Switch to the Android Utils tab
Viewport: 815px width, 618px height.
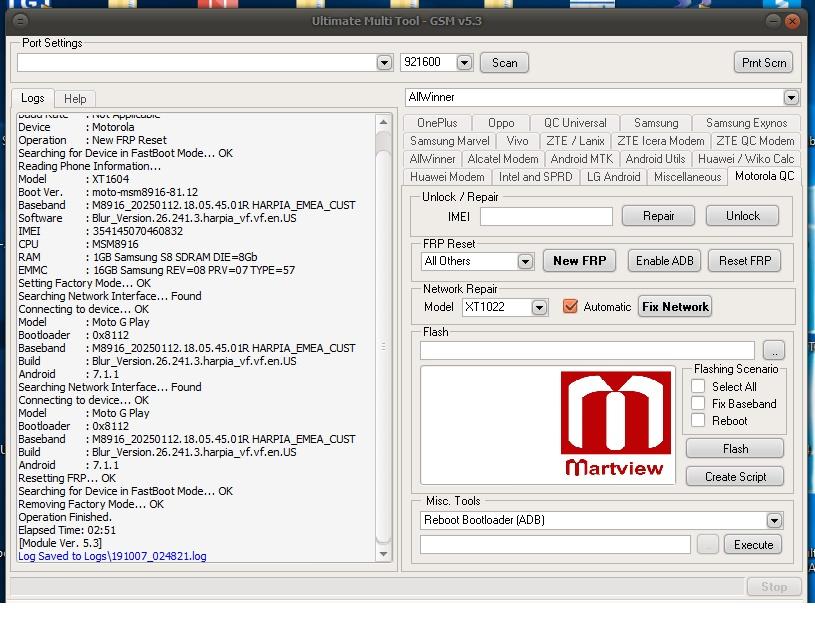(x=655, y=159)
